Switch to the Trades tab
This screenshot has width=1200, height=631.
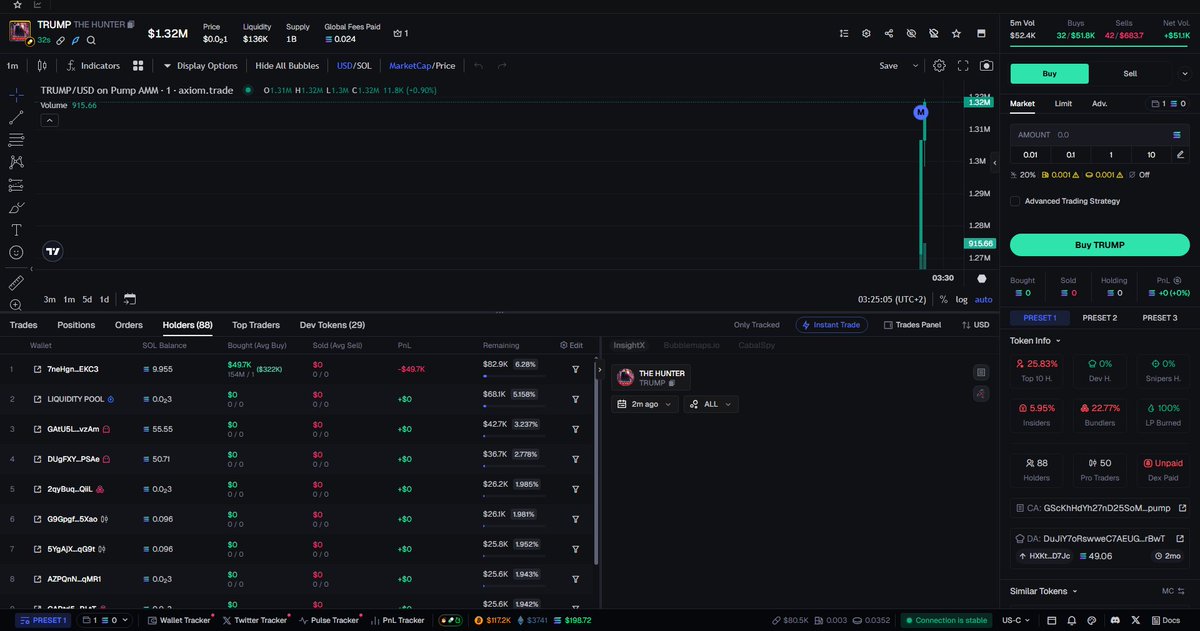tap(24, 325)
